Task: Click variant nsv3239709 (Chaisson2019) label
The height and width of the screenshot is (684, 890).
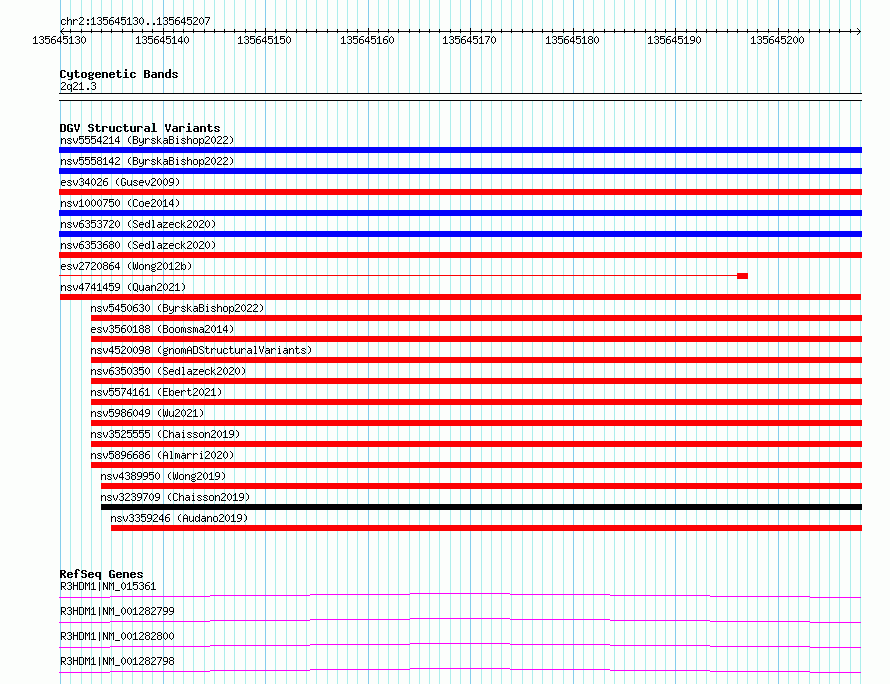Action: [x=175, y=497]
